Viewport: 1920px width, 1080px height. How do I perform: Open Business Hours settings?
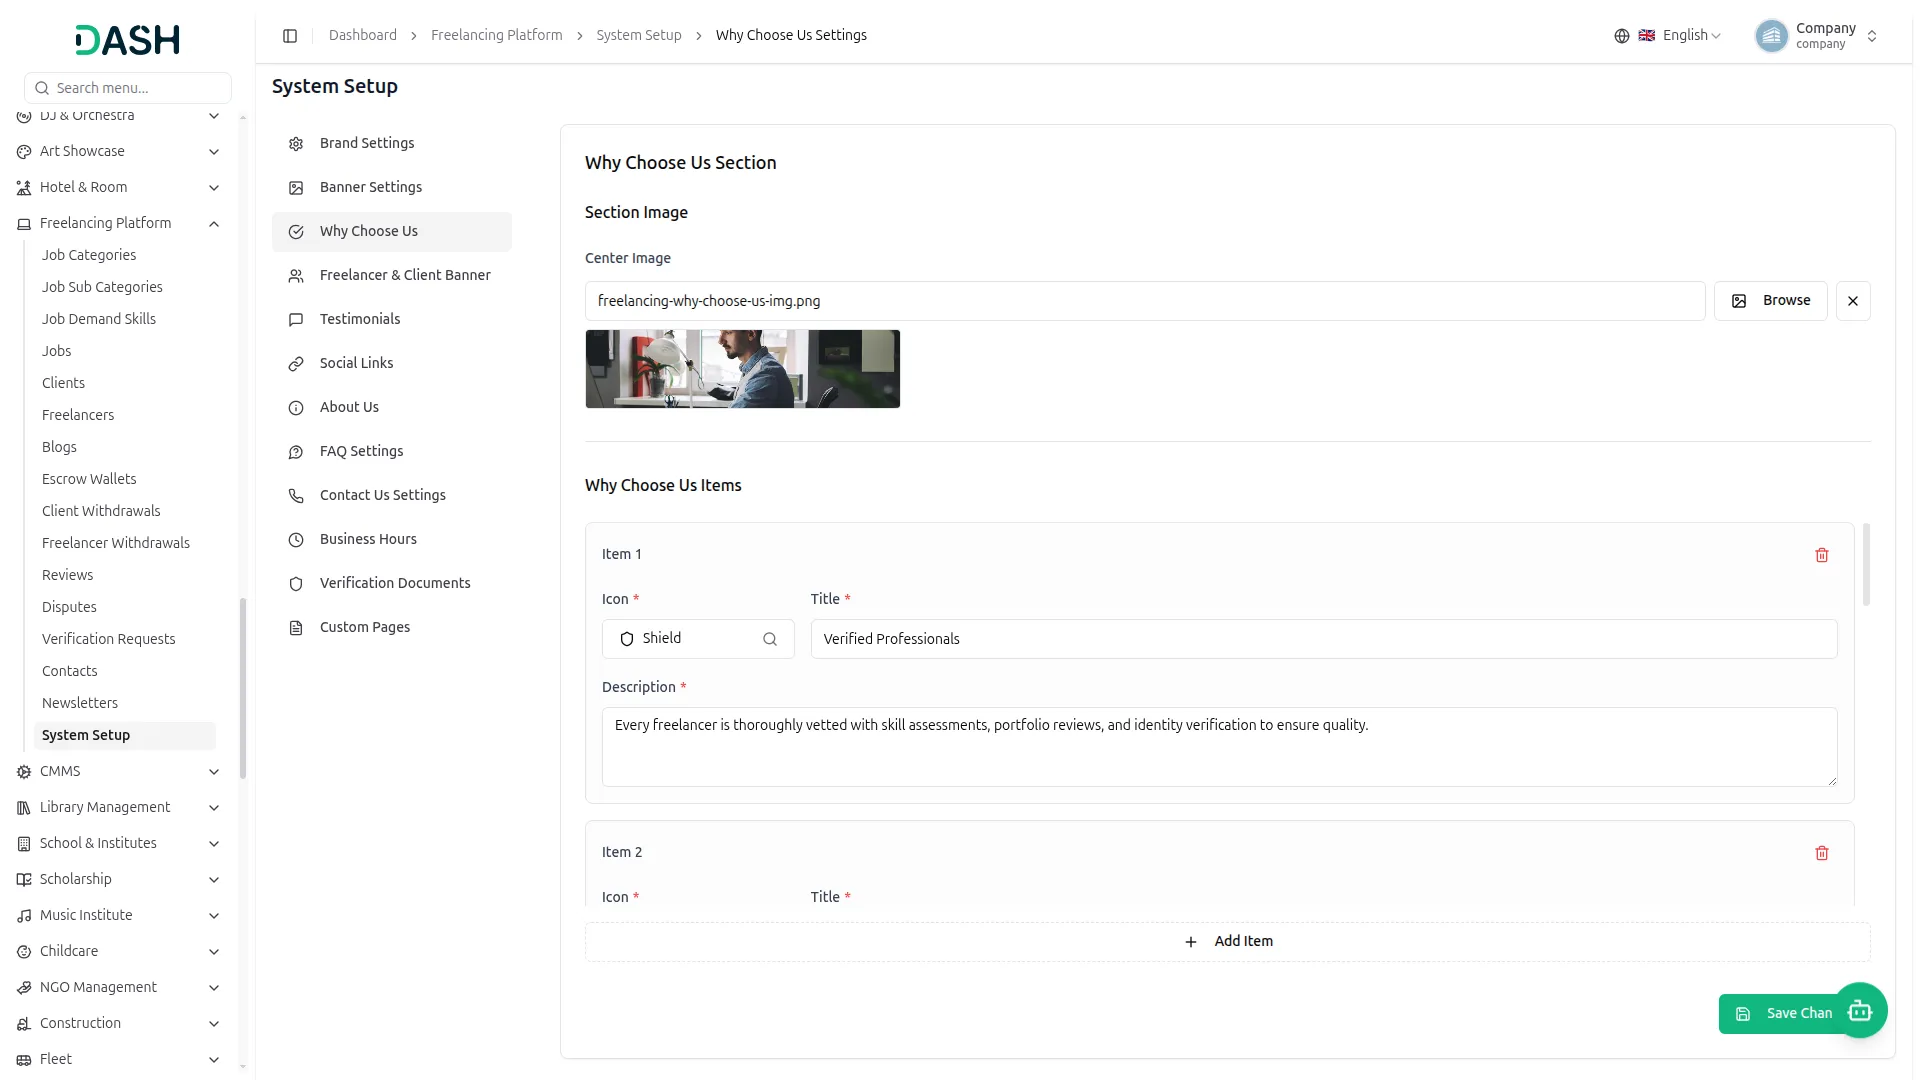click(392, 540)
